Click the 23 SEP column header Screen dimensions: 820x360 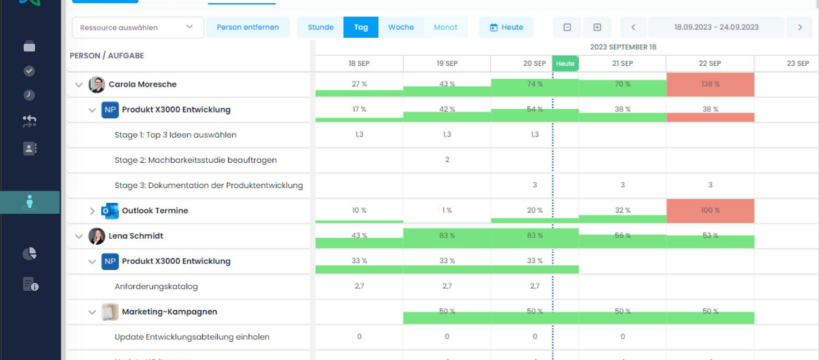coord(798,63)
